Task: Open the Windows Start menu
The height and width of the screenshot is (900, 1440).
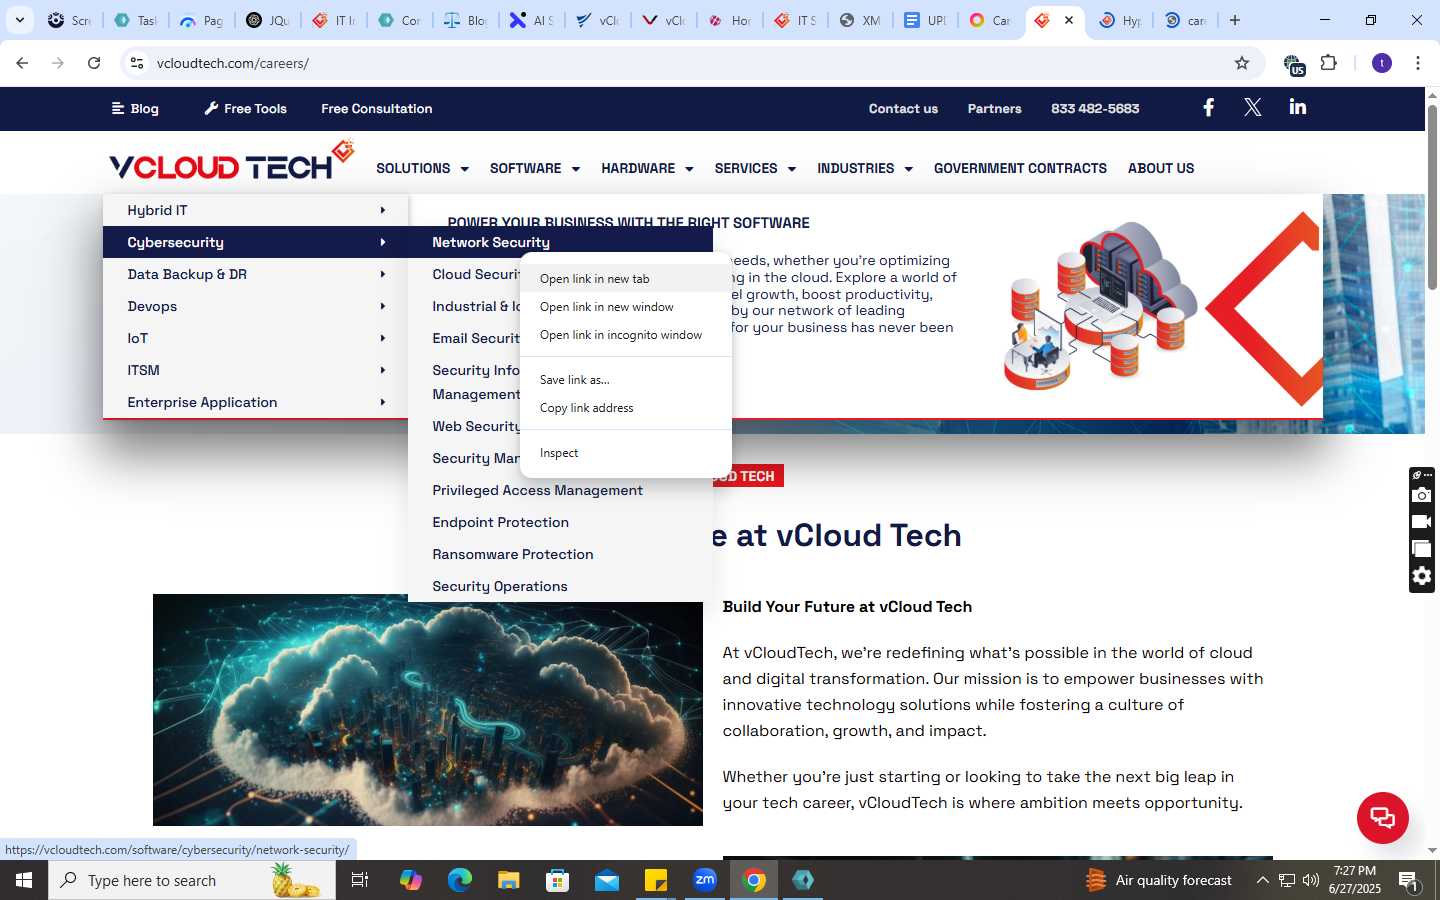Action: pyautogui.click(x=24, y=880)
